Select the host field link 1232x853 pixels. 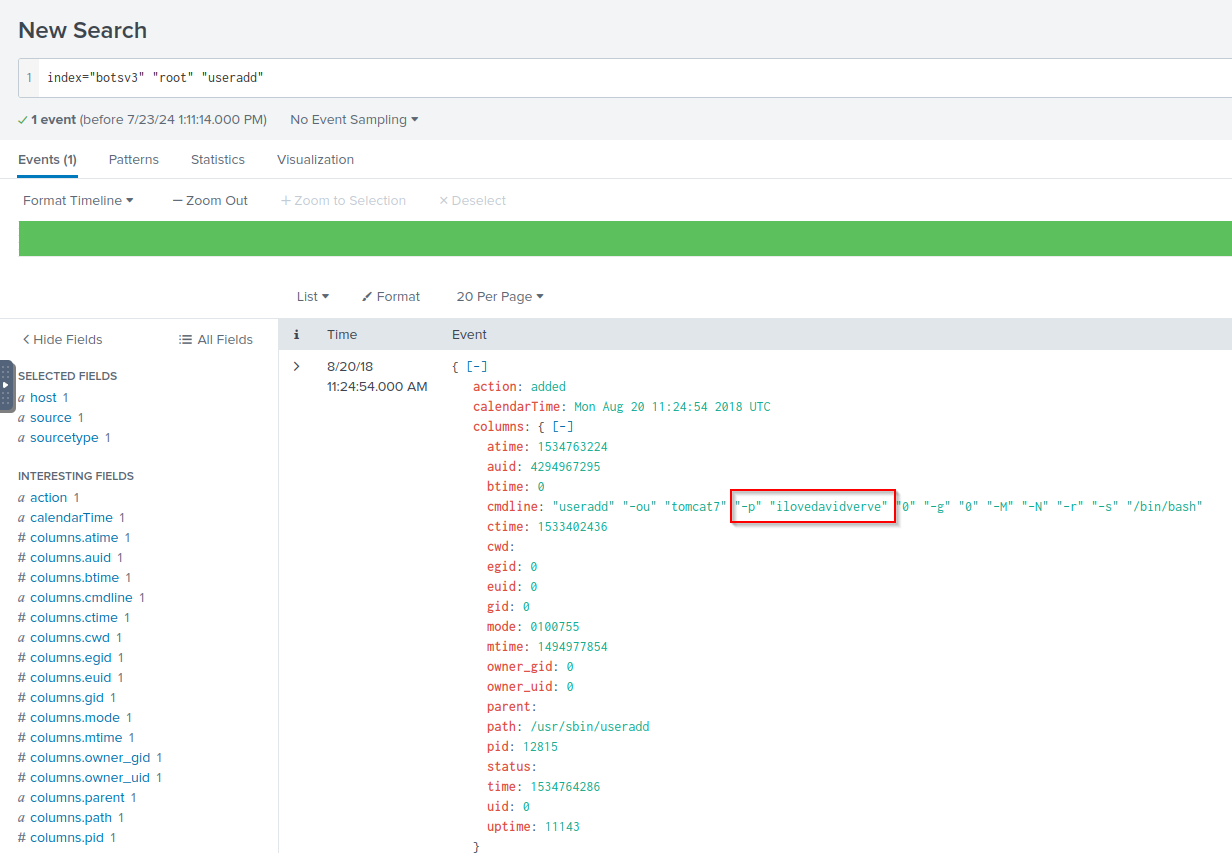click(x=43, y=398)
